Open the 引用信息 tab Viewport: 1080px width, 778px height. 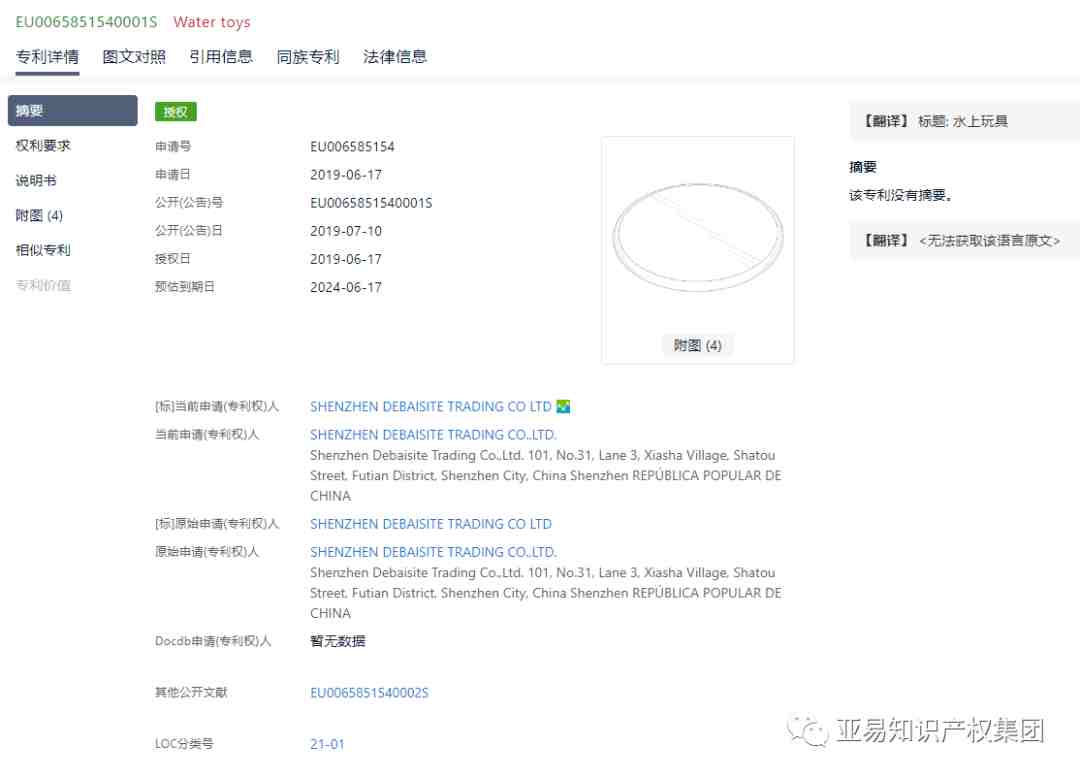pyautogui.click(x=221, y=56)
